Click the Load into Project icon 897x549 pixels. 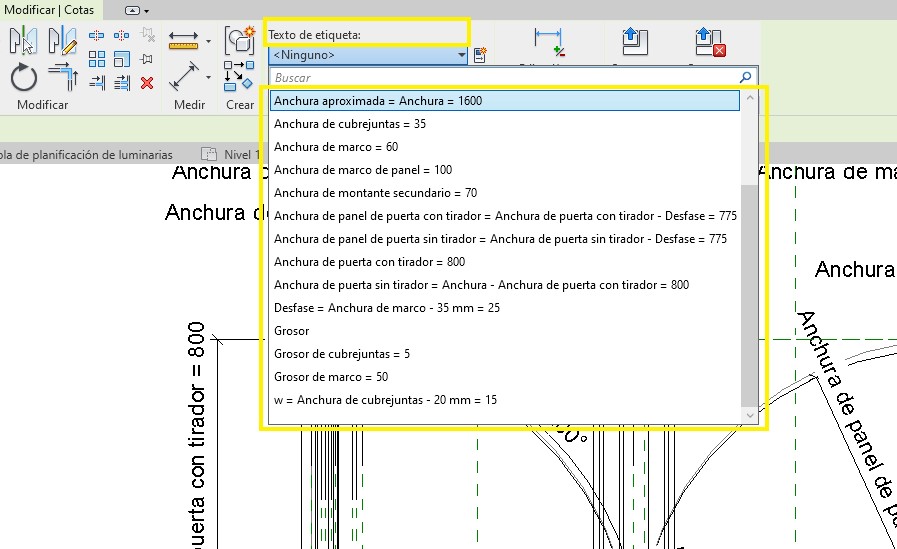tap(630, 42)
